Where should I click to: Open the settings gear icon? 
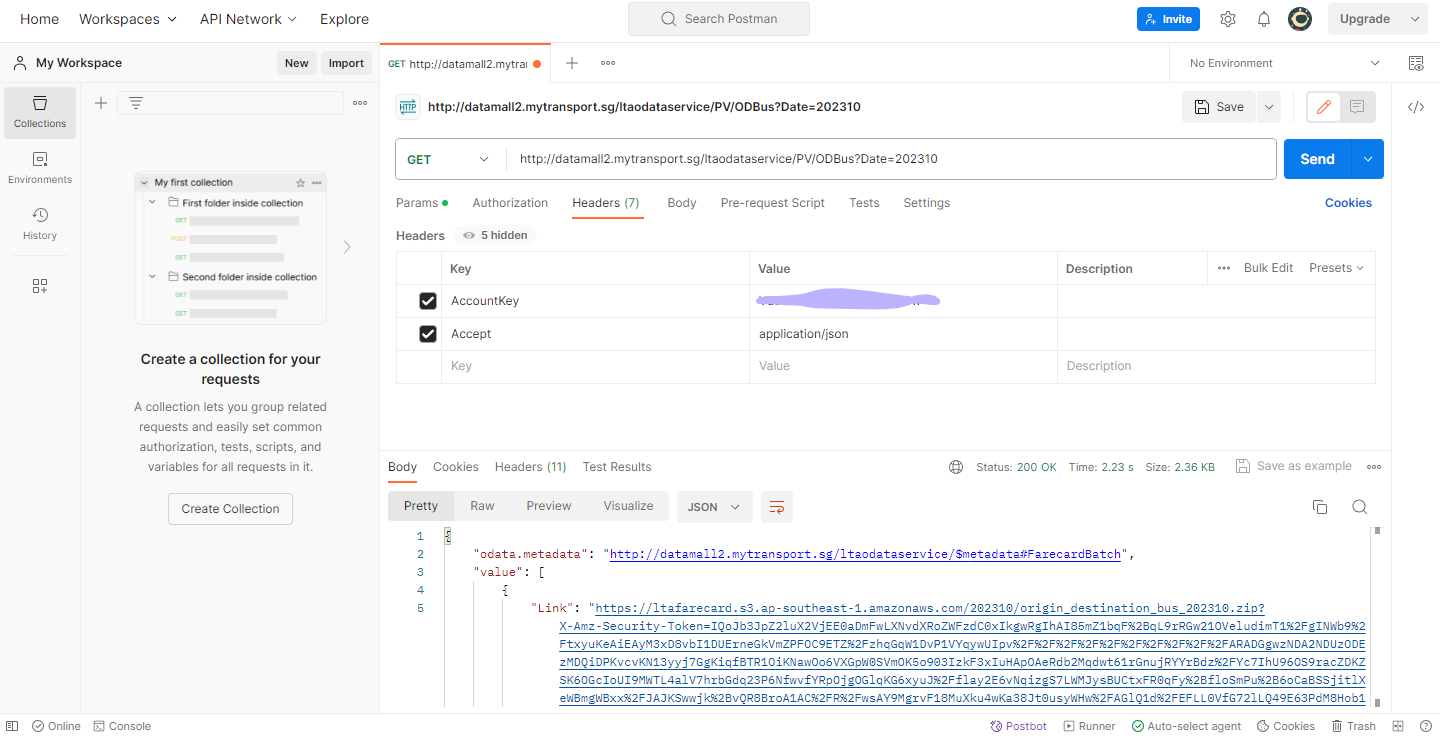click(x=1228, y=19)
